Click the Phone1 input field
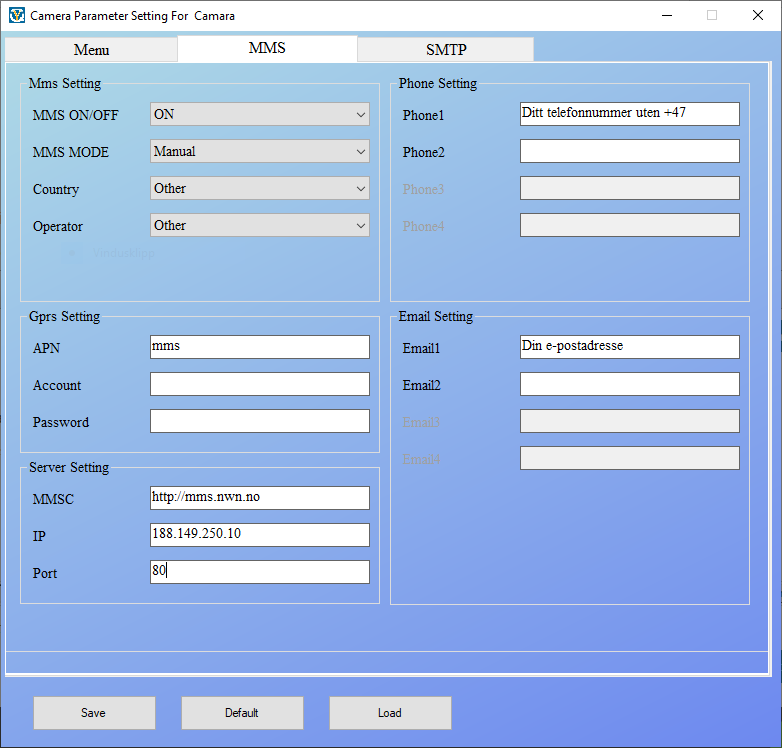The image size is (782, 748). (629, 114)
